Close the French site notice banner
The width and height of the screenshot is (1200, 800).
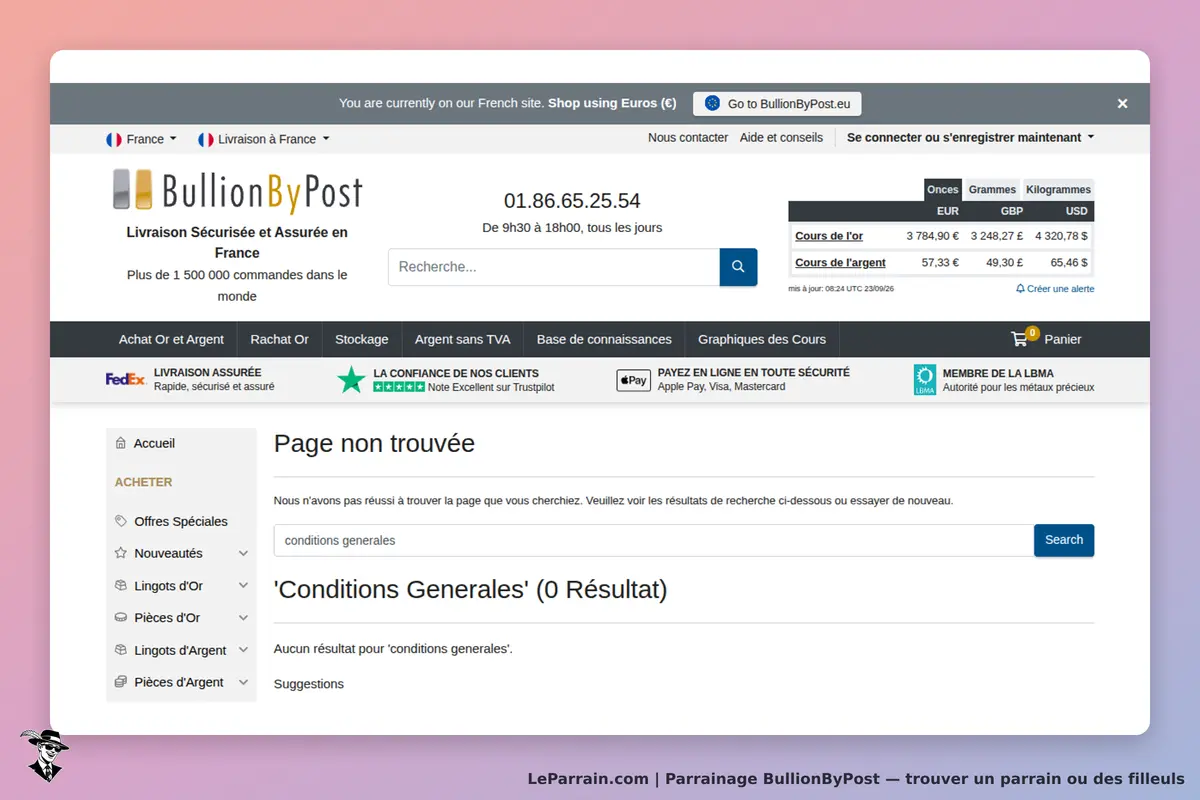(x=1122, y=103)
